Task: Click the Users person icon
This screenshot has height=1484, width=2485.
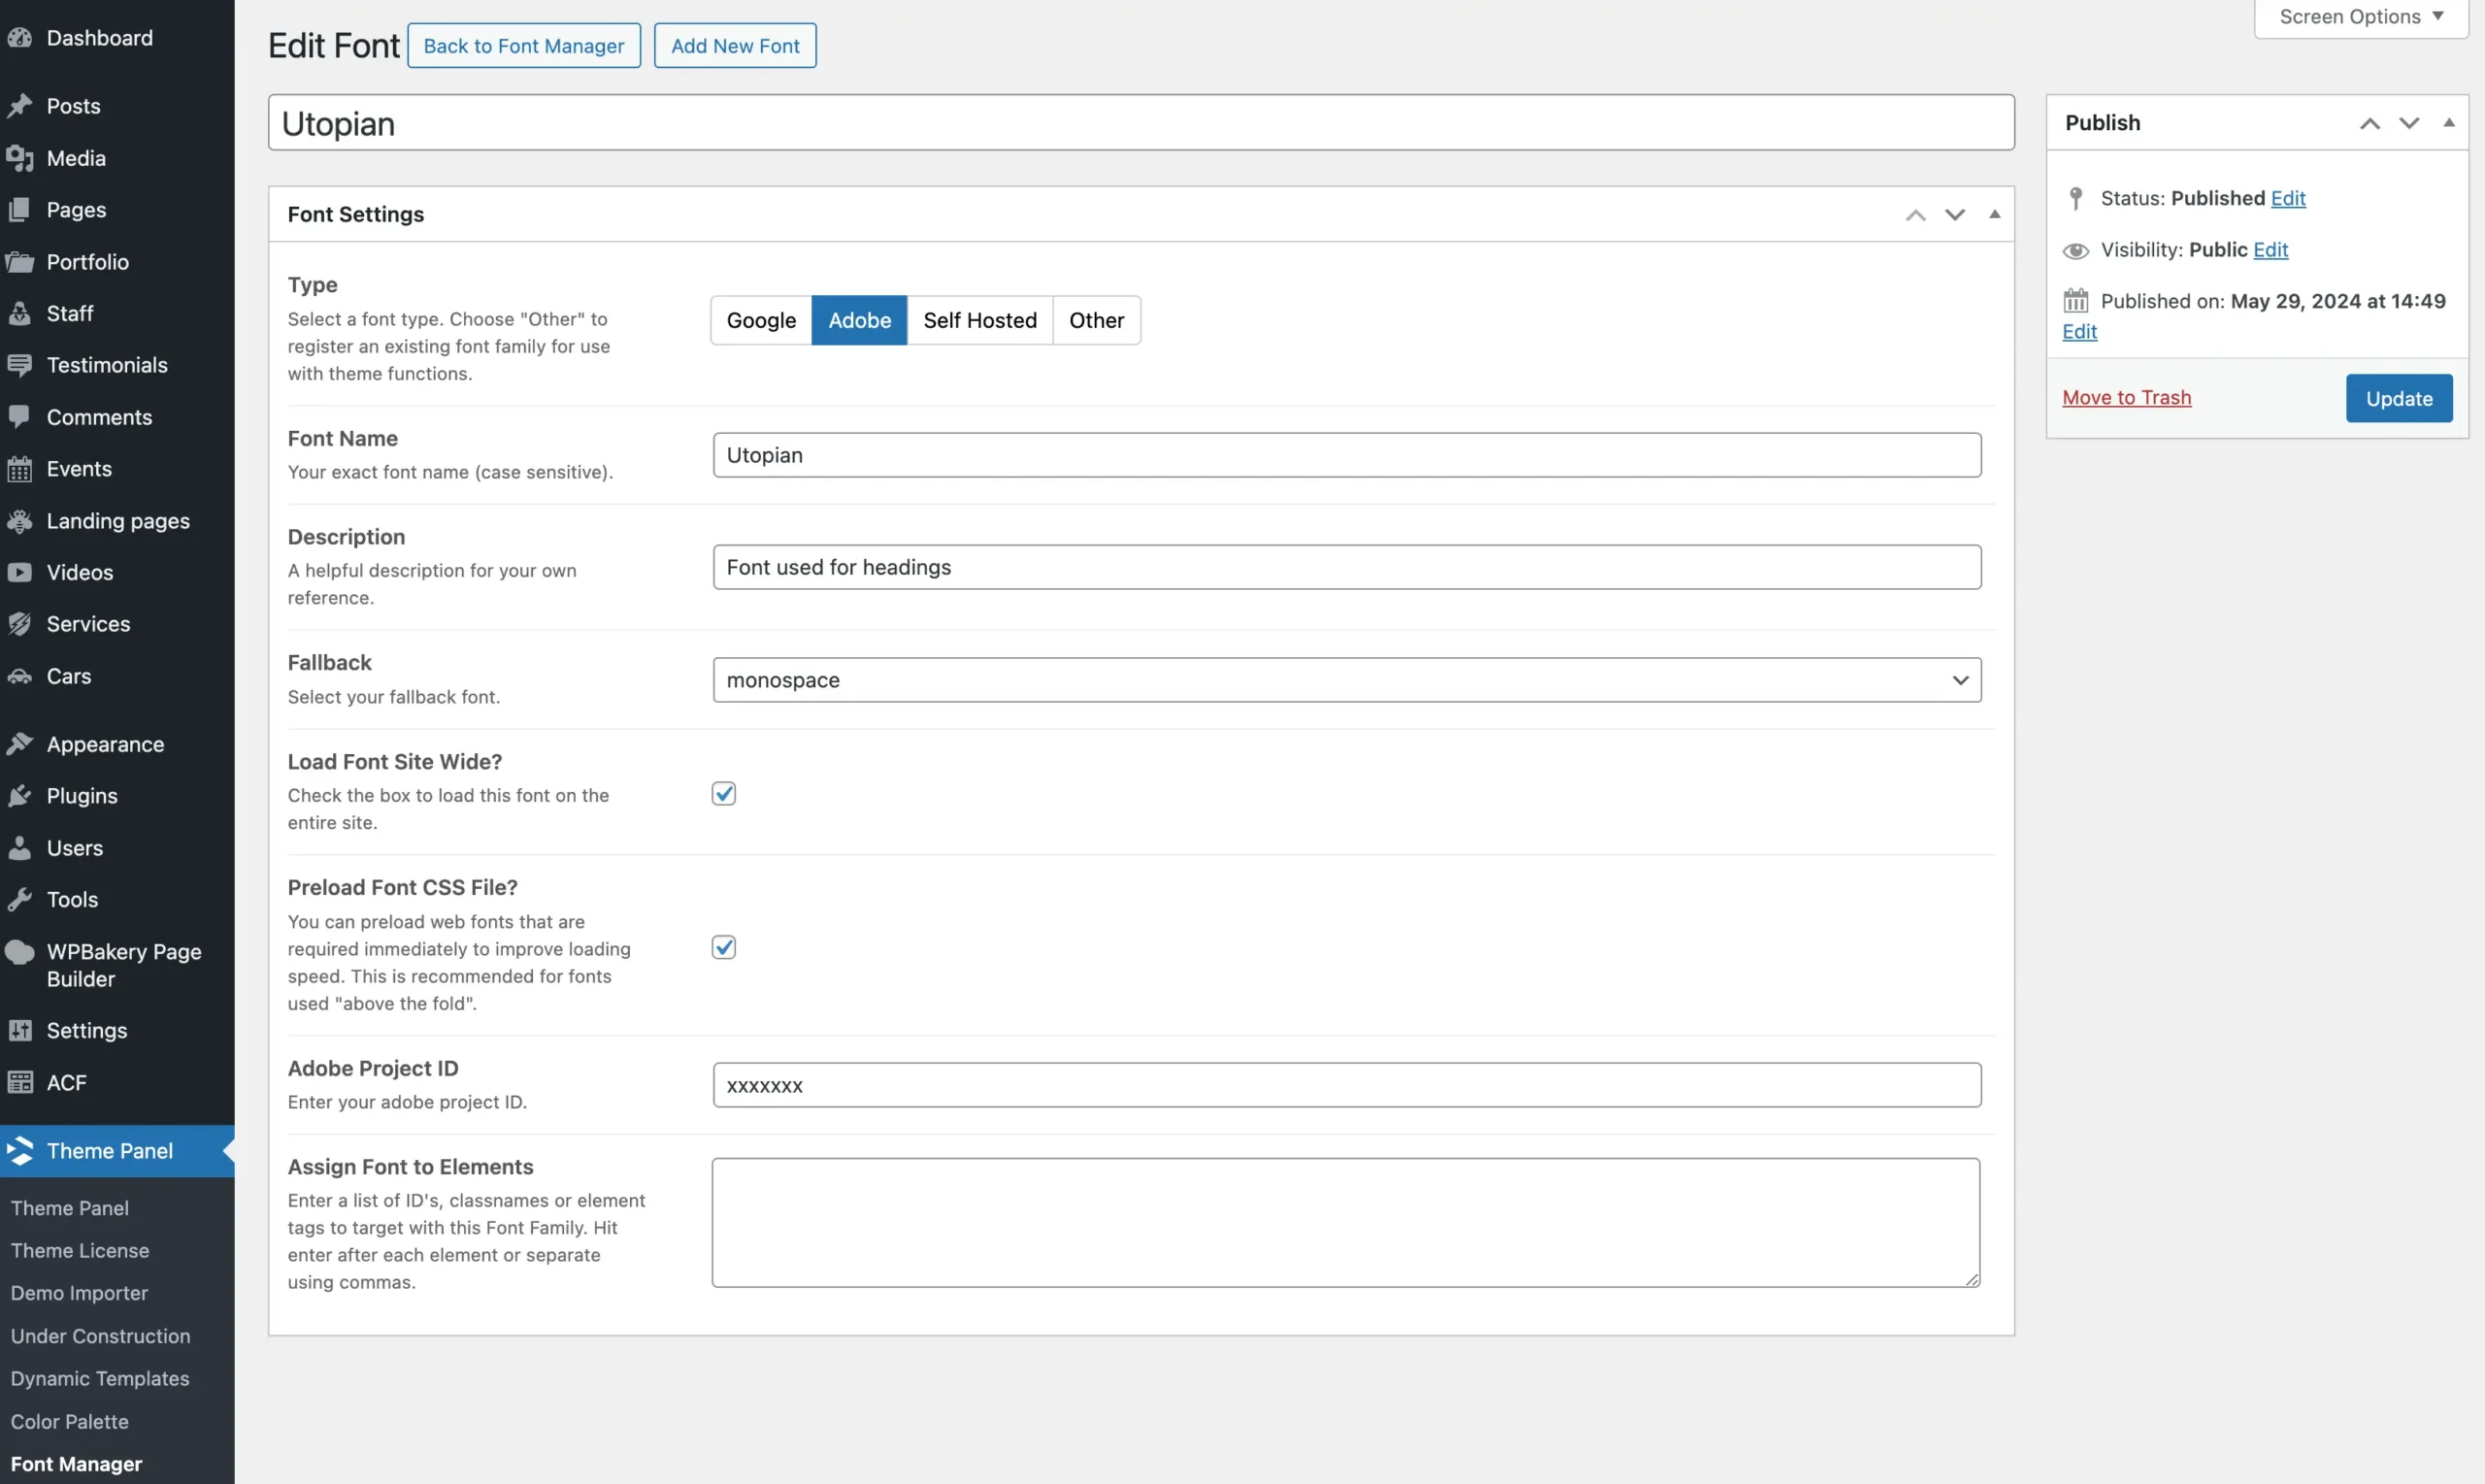Action: point(19,848)
